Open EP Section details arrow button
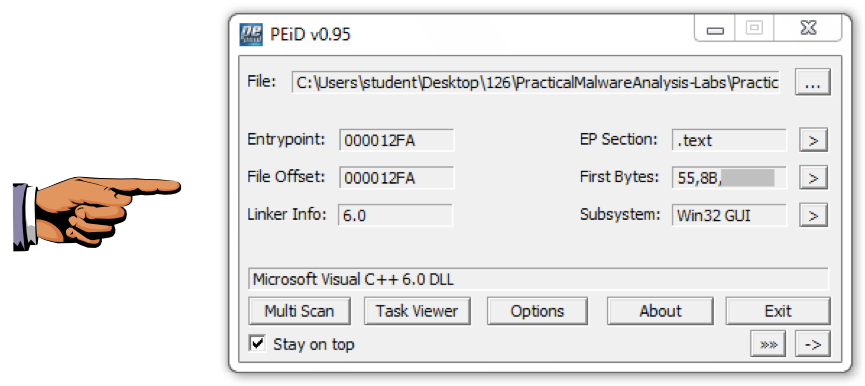This screenshot has width=865, height=386. pyautogui.click(x=813, y=141)
